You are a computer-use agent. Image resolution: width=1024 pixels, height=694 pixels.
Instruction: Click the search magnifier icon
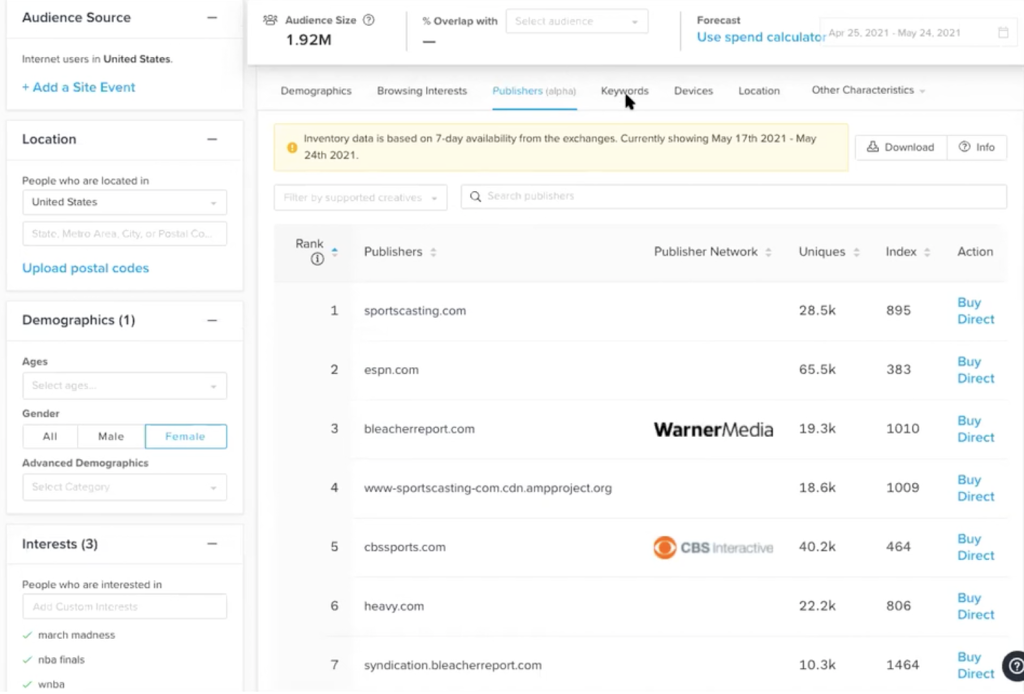475,197
